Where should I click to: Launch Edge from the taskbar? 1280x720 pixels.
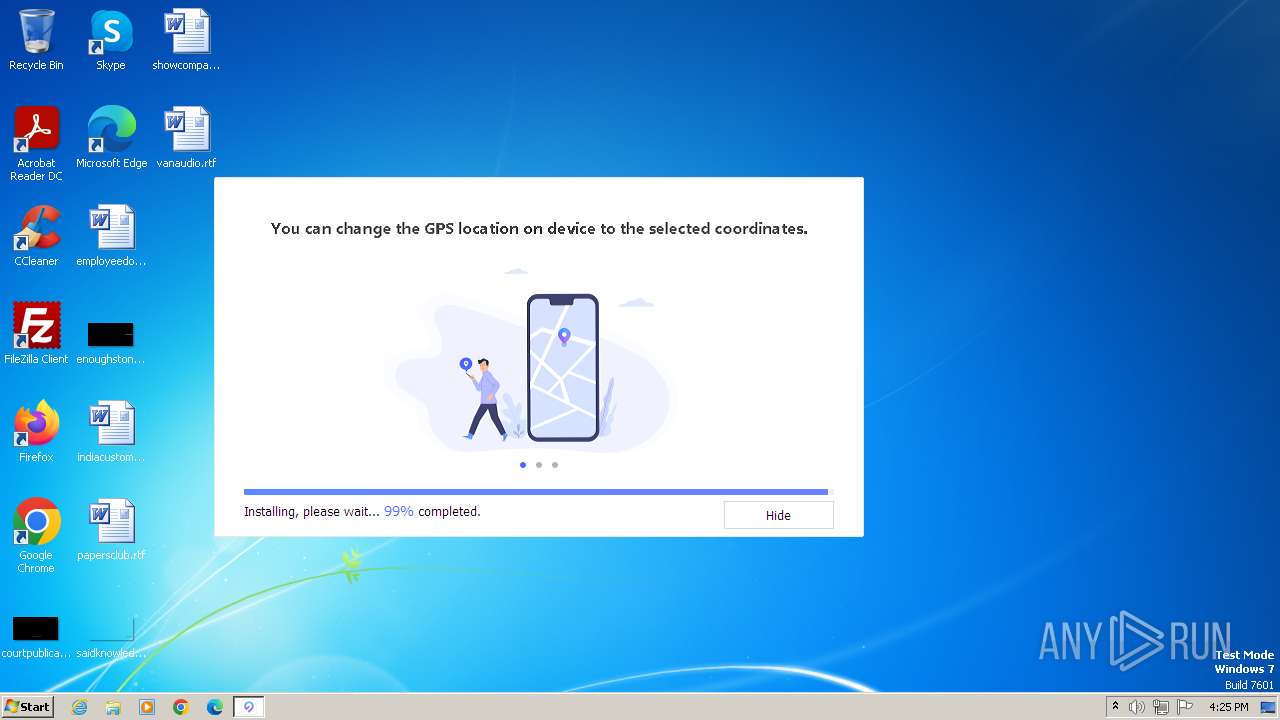tap(215, 707)
